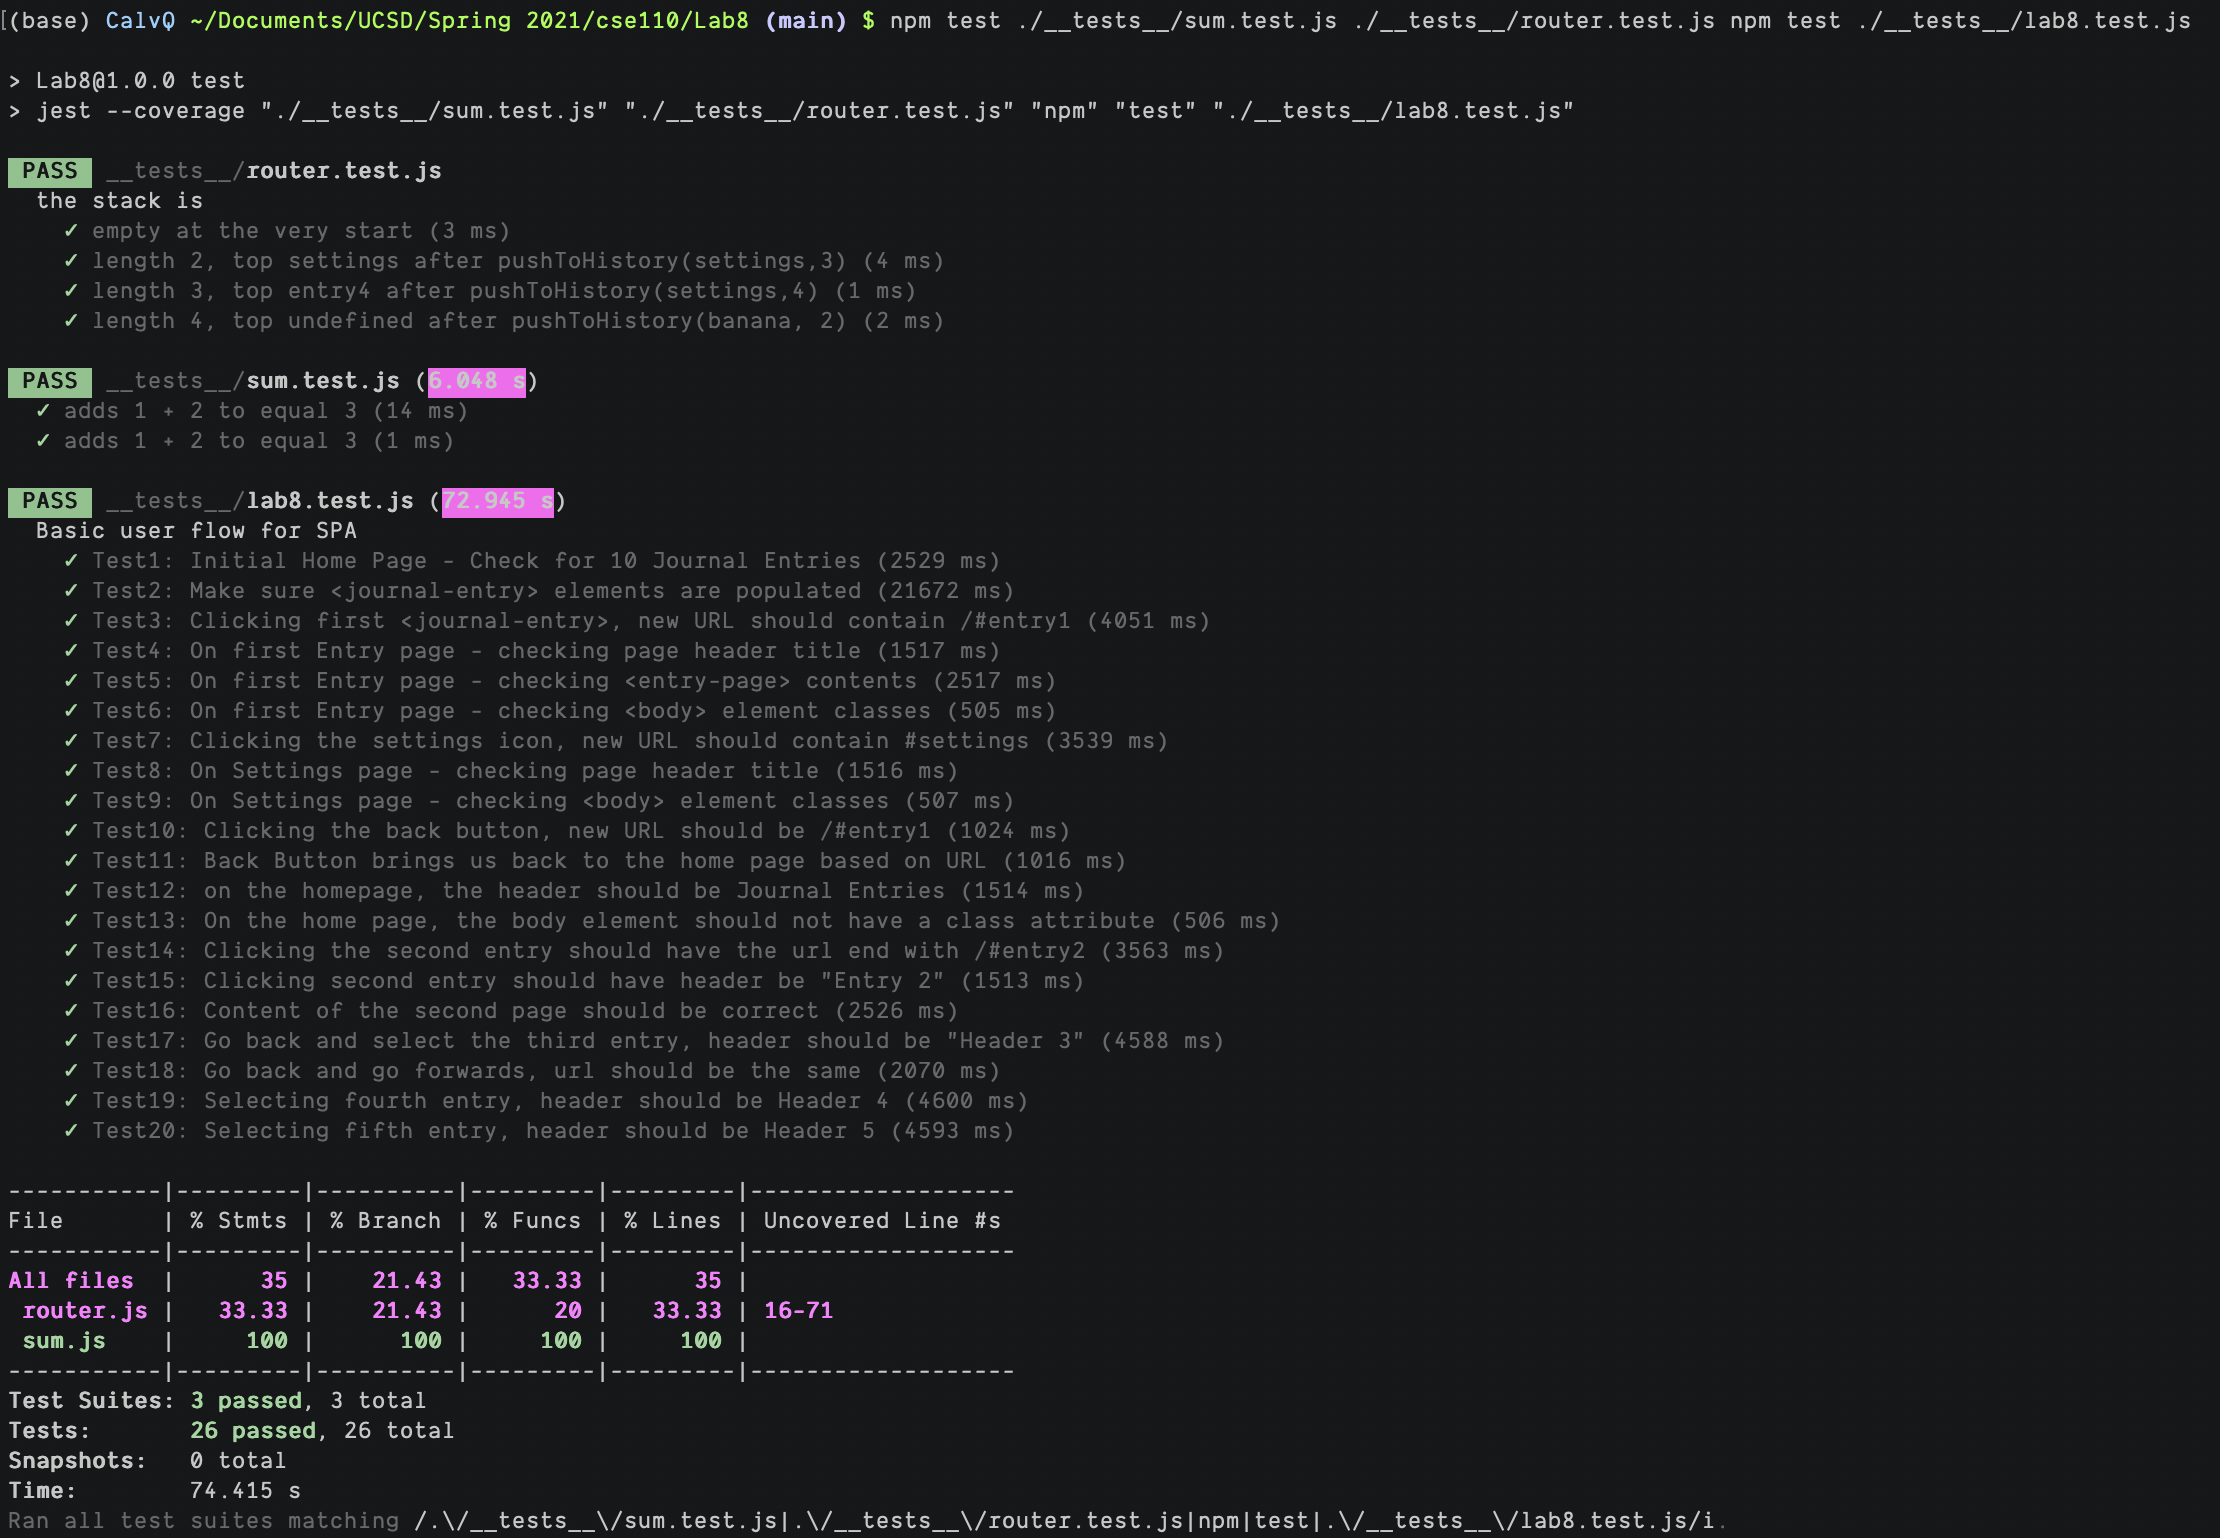This screenshot has width=2220, height=1538.
Task: Click the highlighted 72.945 s duration
Action: tap(497, 501)
